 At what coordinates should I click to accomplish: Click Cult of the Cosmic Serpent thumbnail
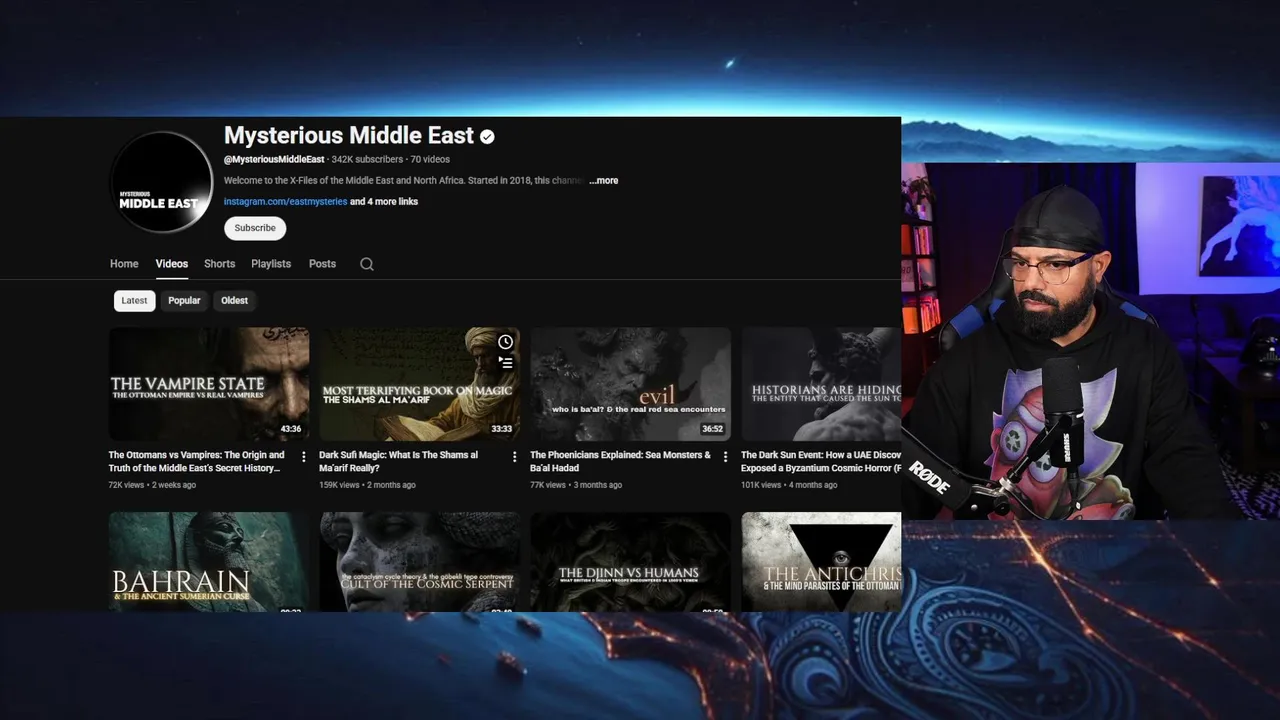tap(420, 562)
